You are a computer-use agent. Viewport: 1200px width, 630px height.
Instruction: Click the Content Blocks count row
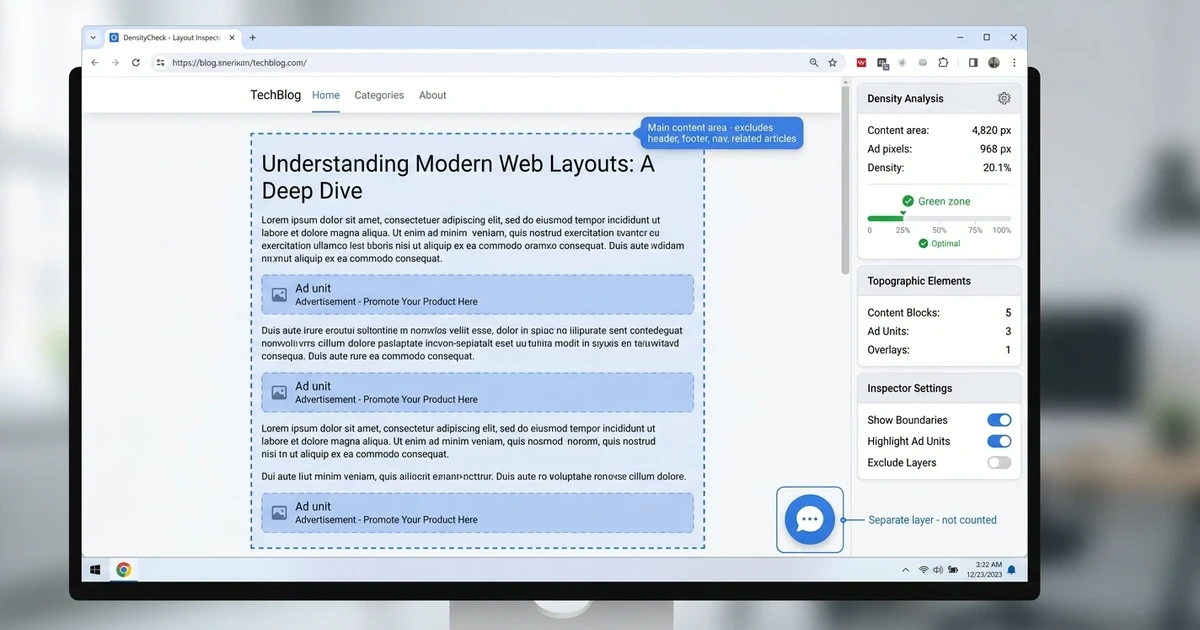click(939, 313)
